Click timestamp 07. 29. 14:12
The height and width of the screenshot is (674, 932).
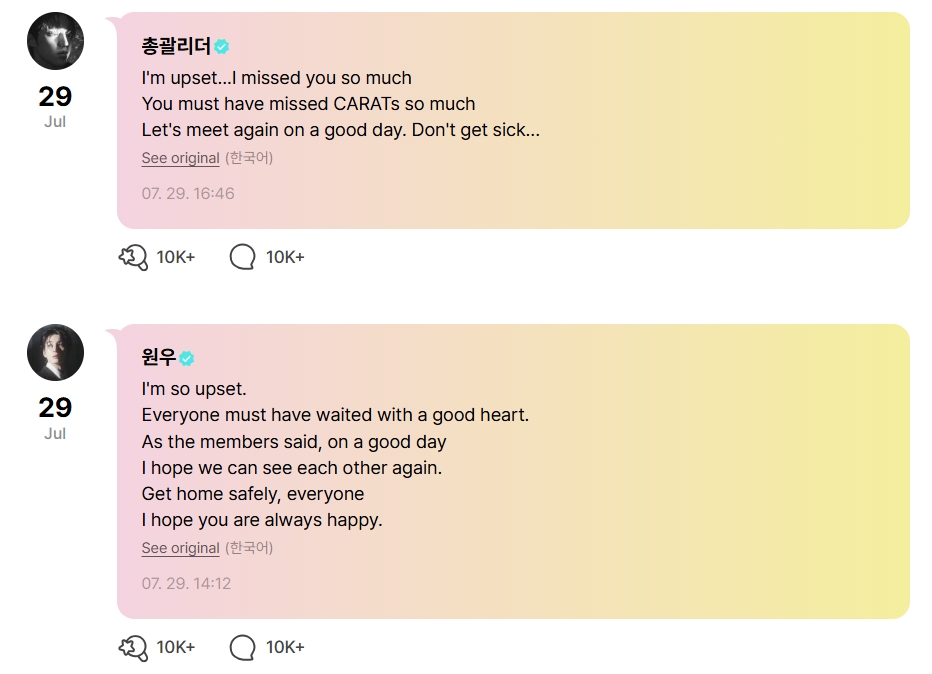(186, 584)
